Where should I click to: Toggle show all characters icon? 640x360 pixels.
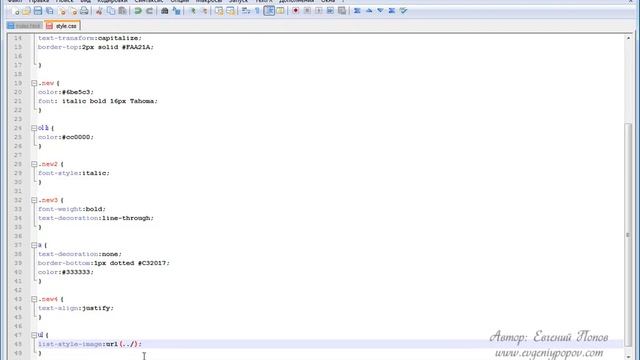pos(257,11)
